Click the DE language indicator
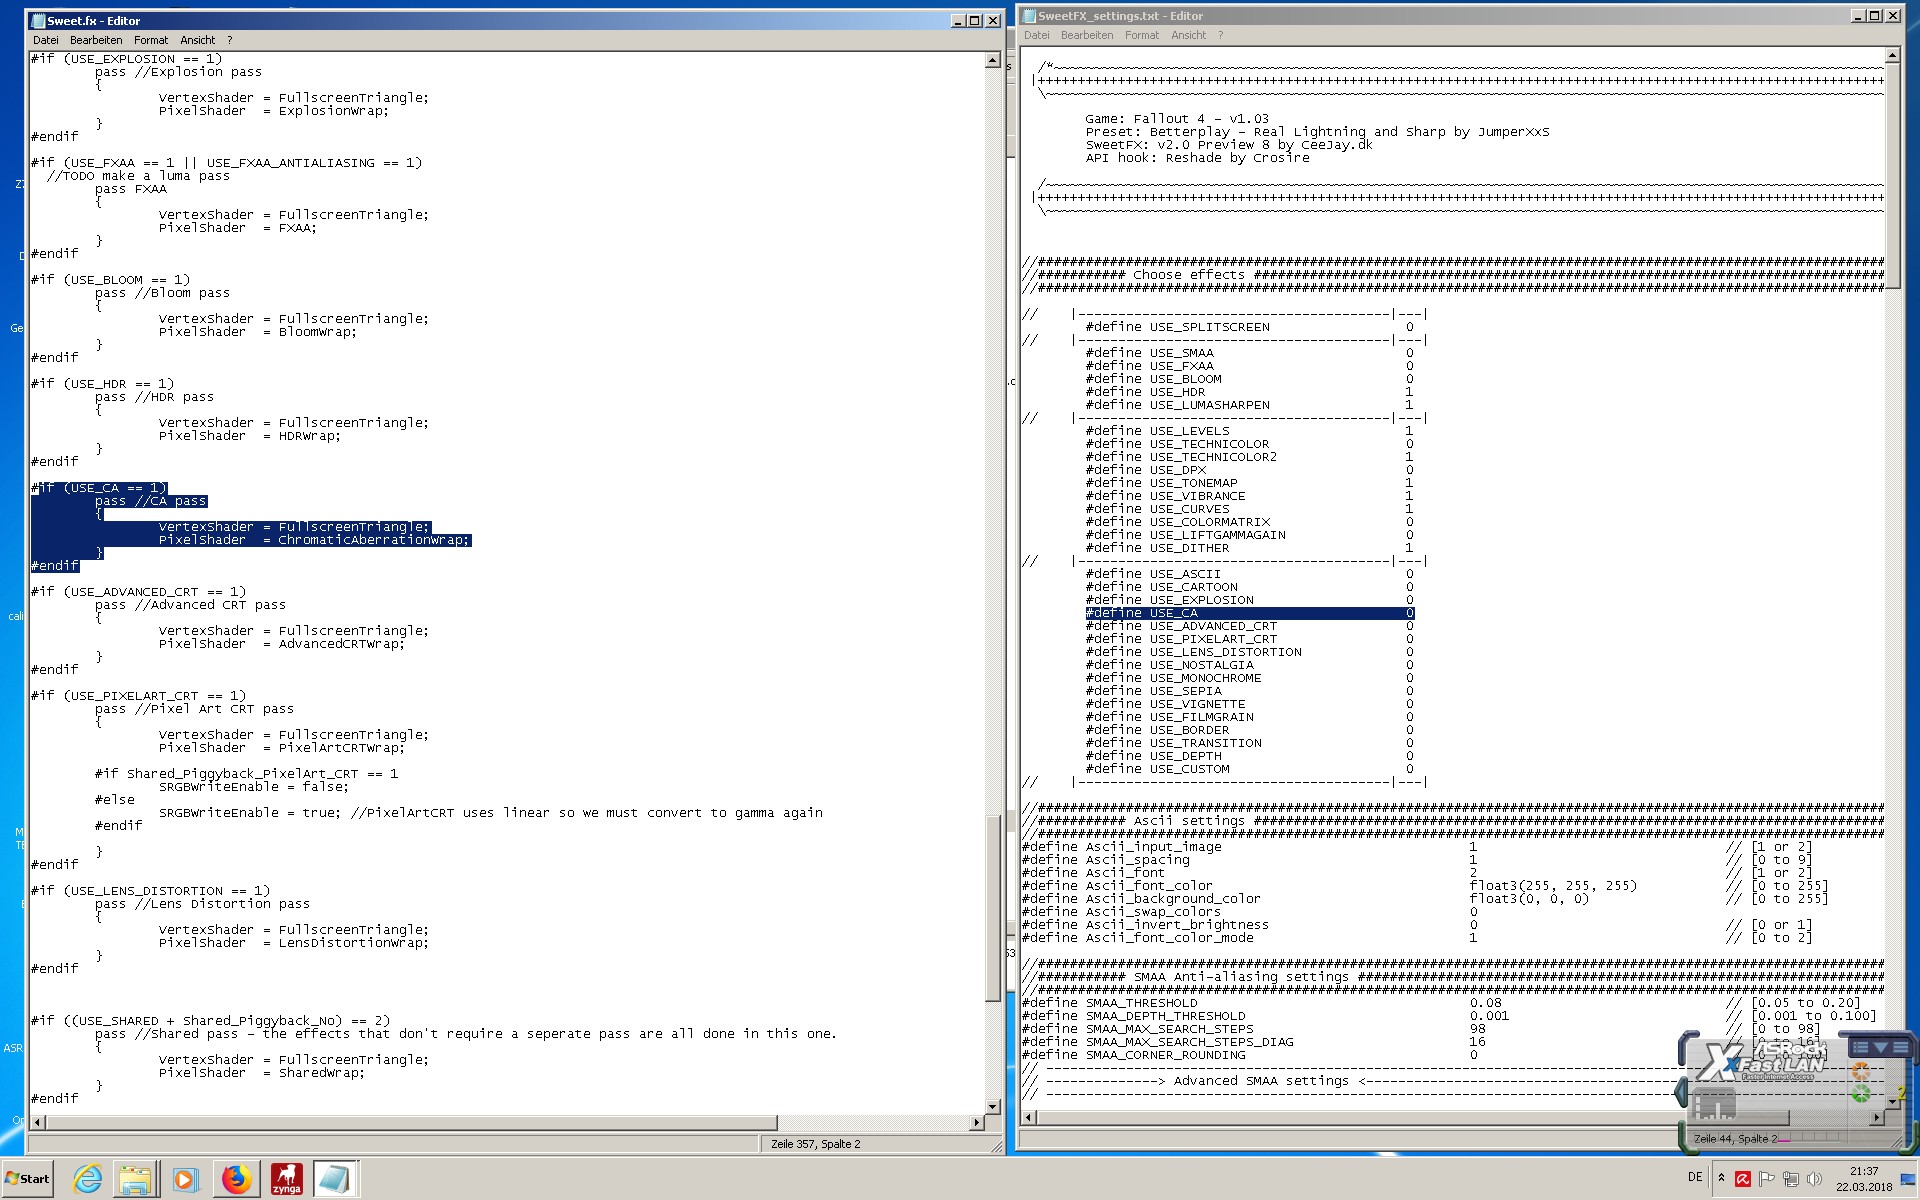 1694,1177
